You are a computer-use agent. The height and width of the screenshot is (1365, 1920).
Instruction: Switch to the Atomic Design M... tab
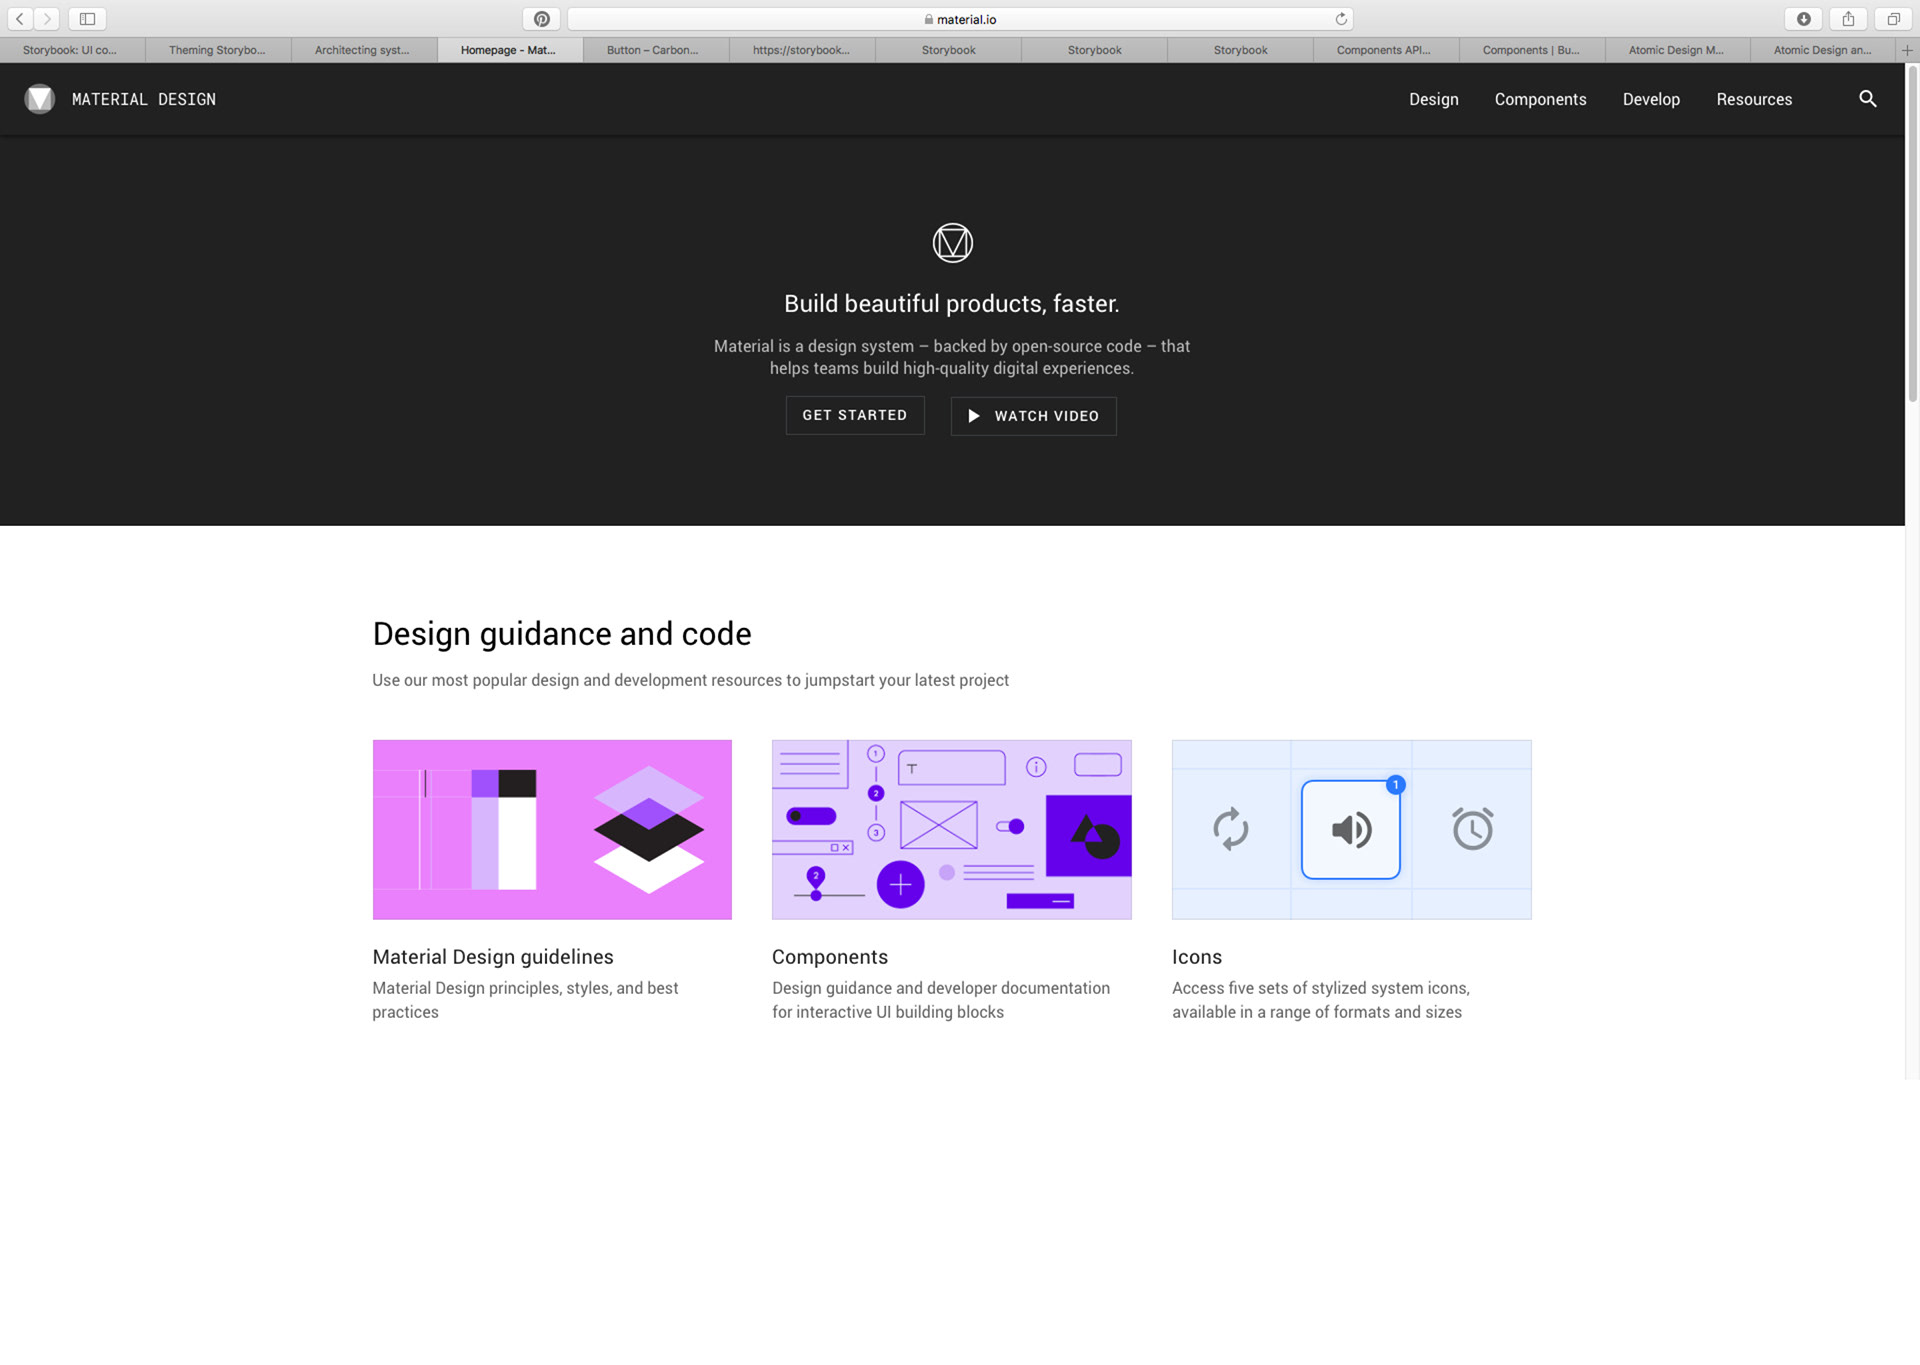pyautogui.click(x=1678, y=50)
